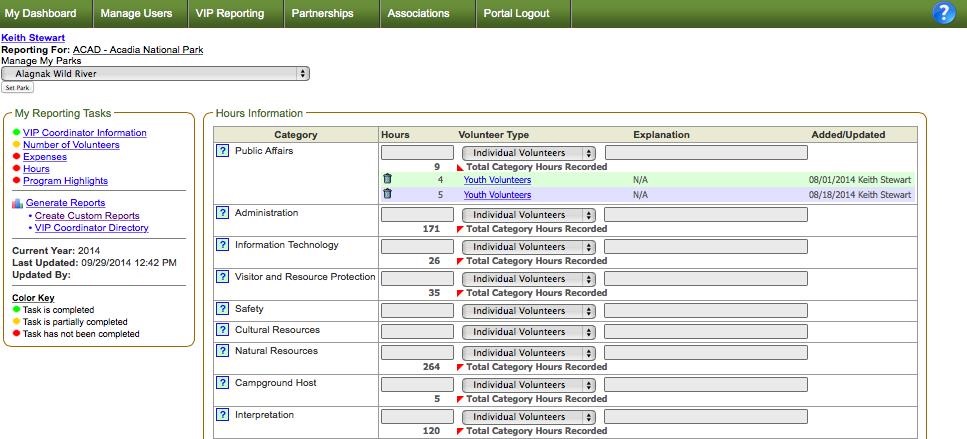Viewport: 967px width, 439px height.
Task: Click the Generate Reports chart icon
Action: 17,203
